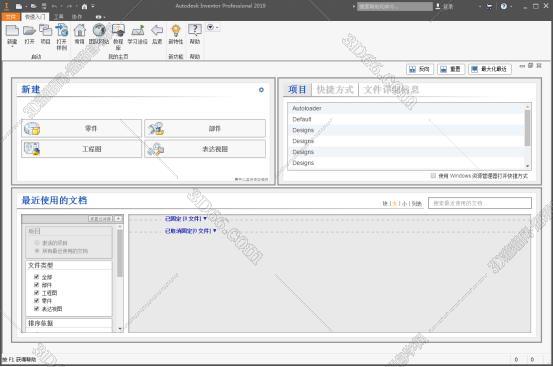Screen dimensions: 553x367
Task: Open the Projects (项目) ribbon icon
Action: [x=45, y=30]
